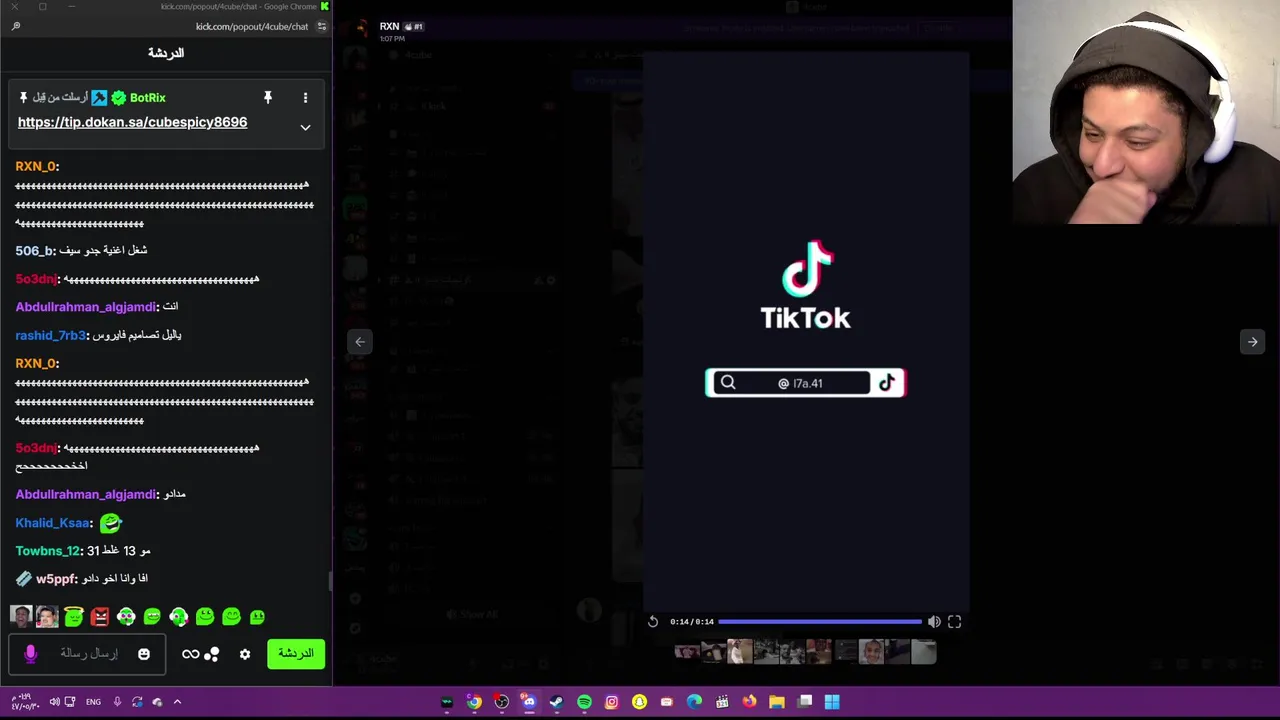
Task: Insert the second photo face emote
Action: [x=47, y=617]
